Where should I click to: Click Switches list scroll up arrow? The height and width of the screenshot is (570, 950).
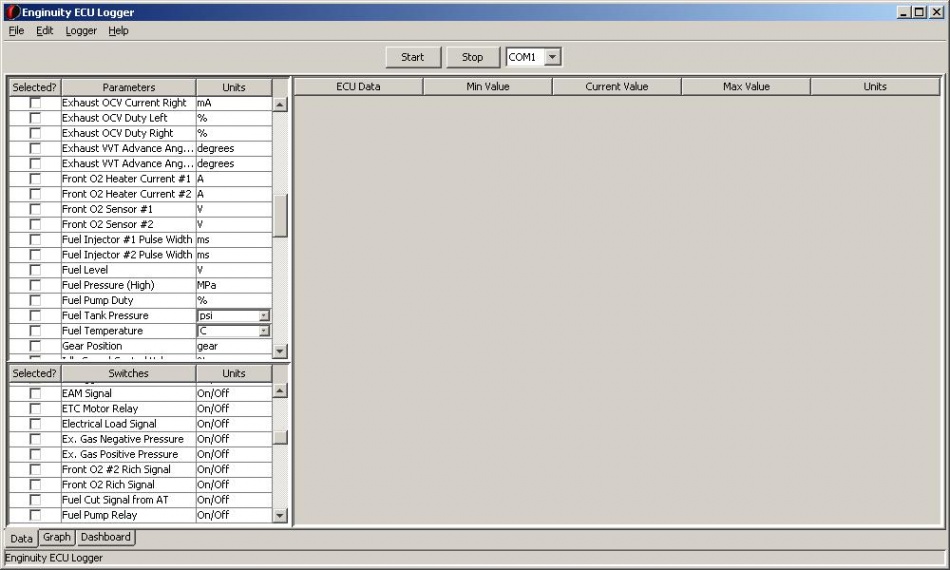coord(280,391)
